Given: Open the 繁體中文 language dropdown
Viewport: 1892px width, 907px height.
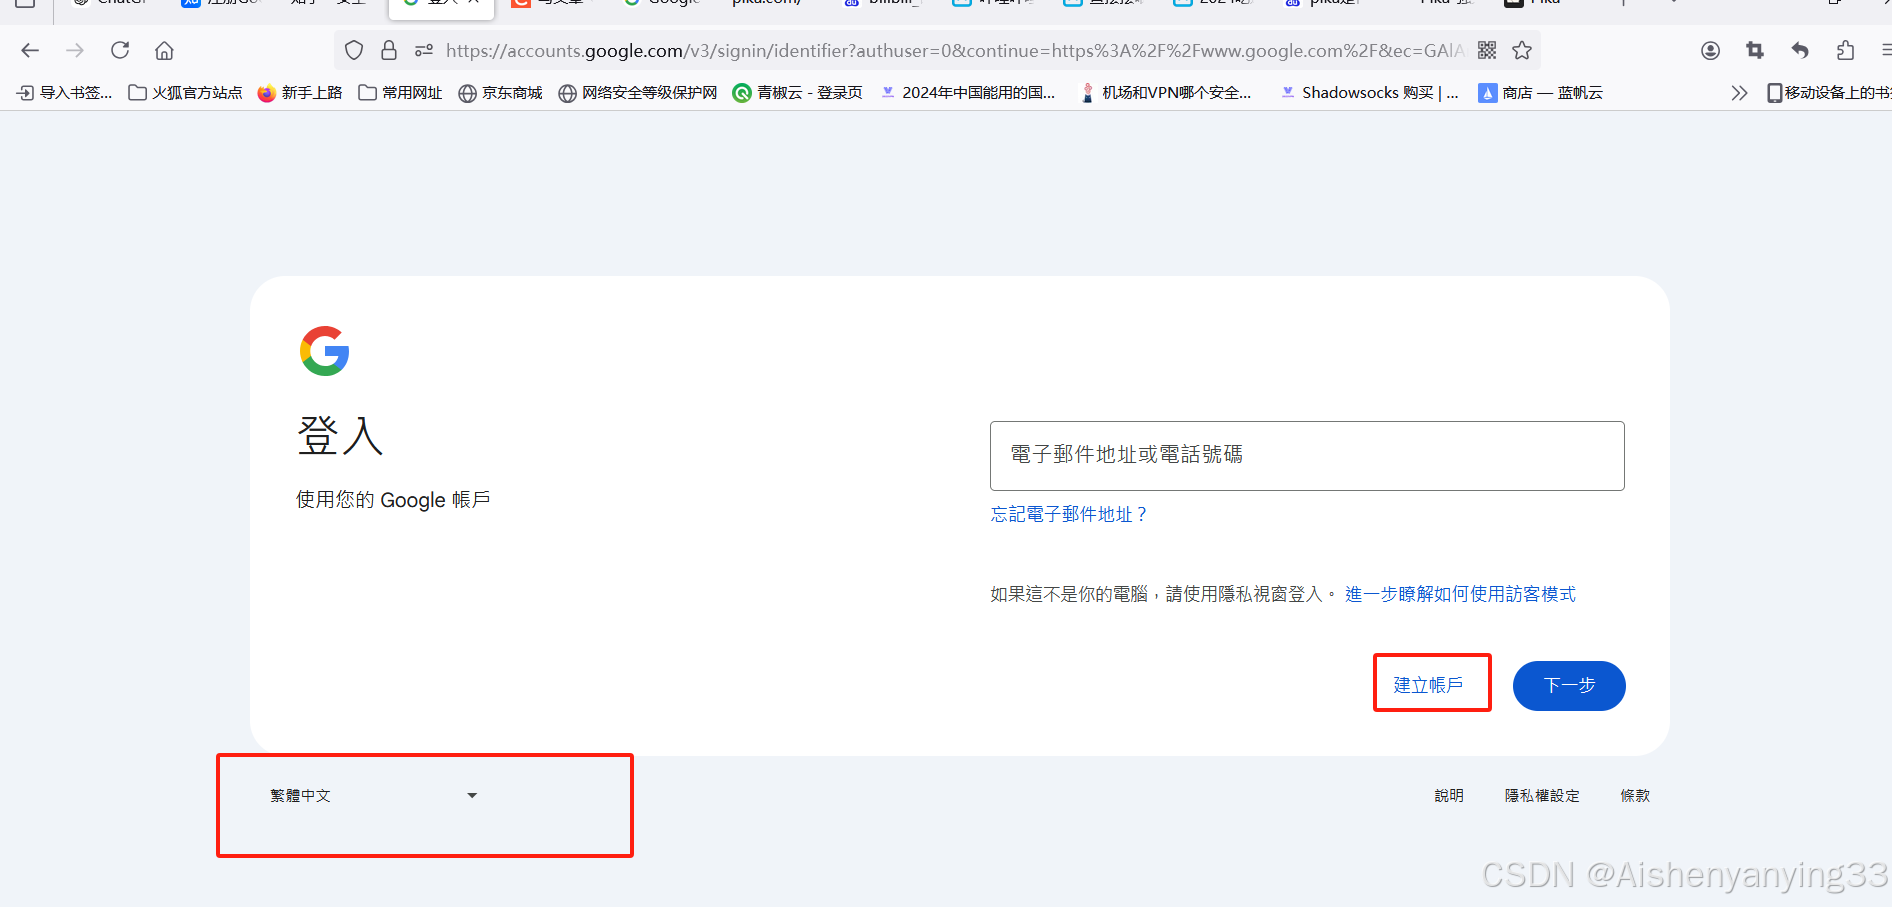Looking at the screenshot, I should click(x=374, y=796).
